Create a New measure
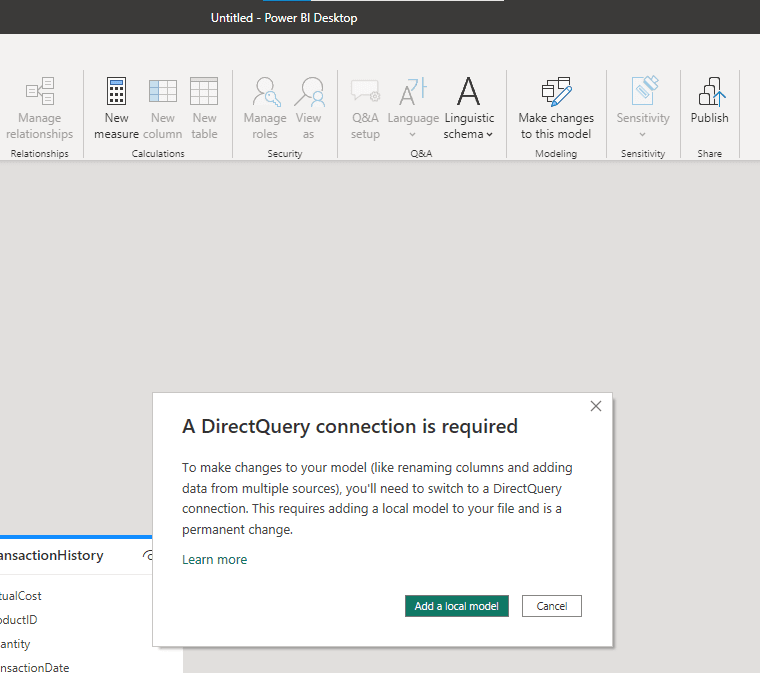 (116, 108)
